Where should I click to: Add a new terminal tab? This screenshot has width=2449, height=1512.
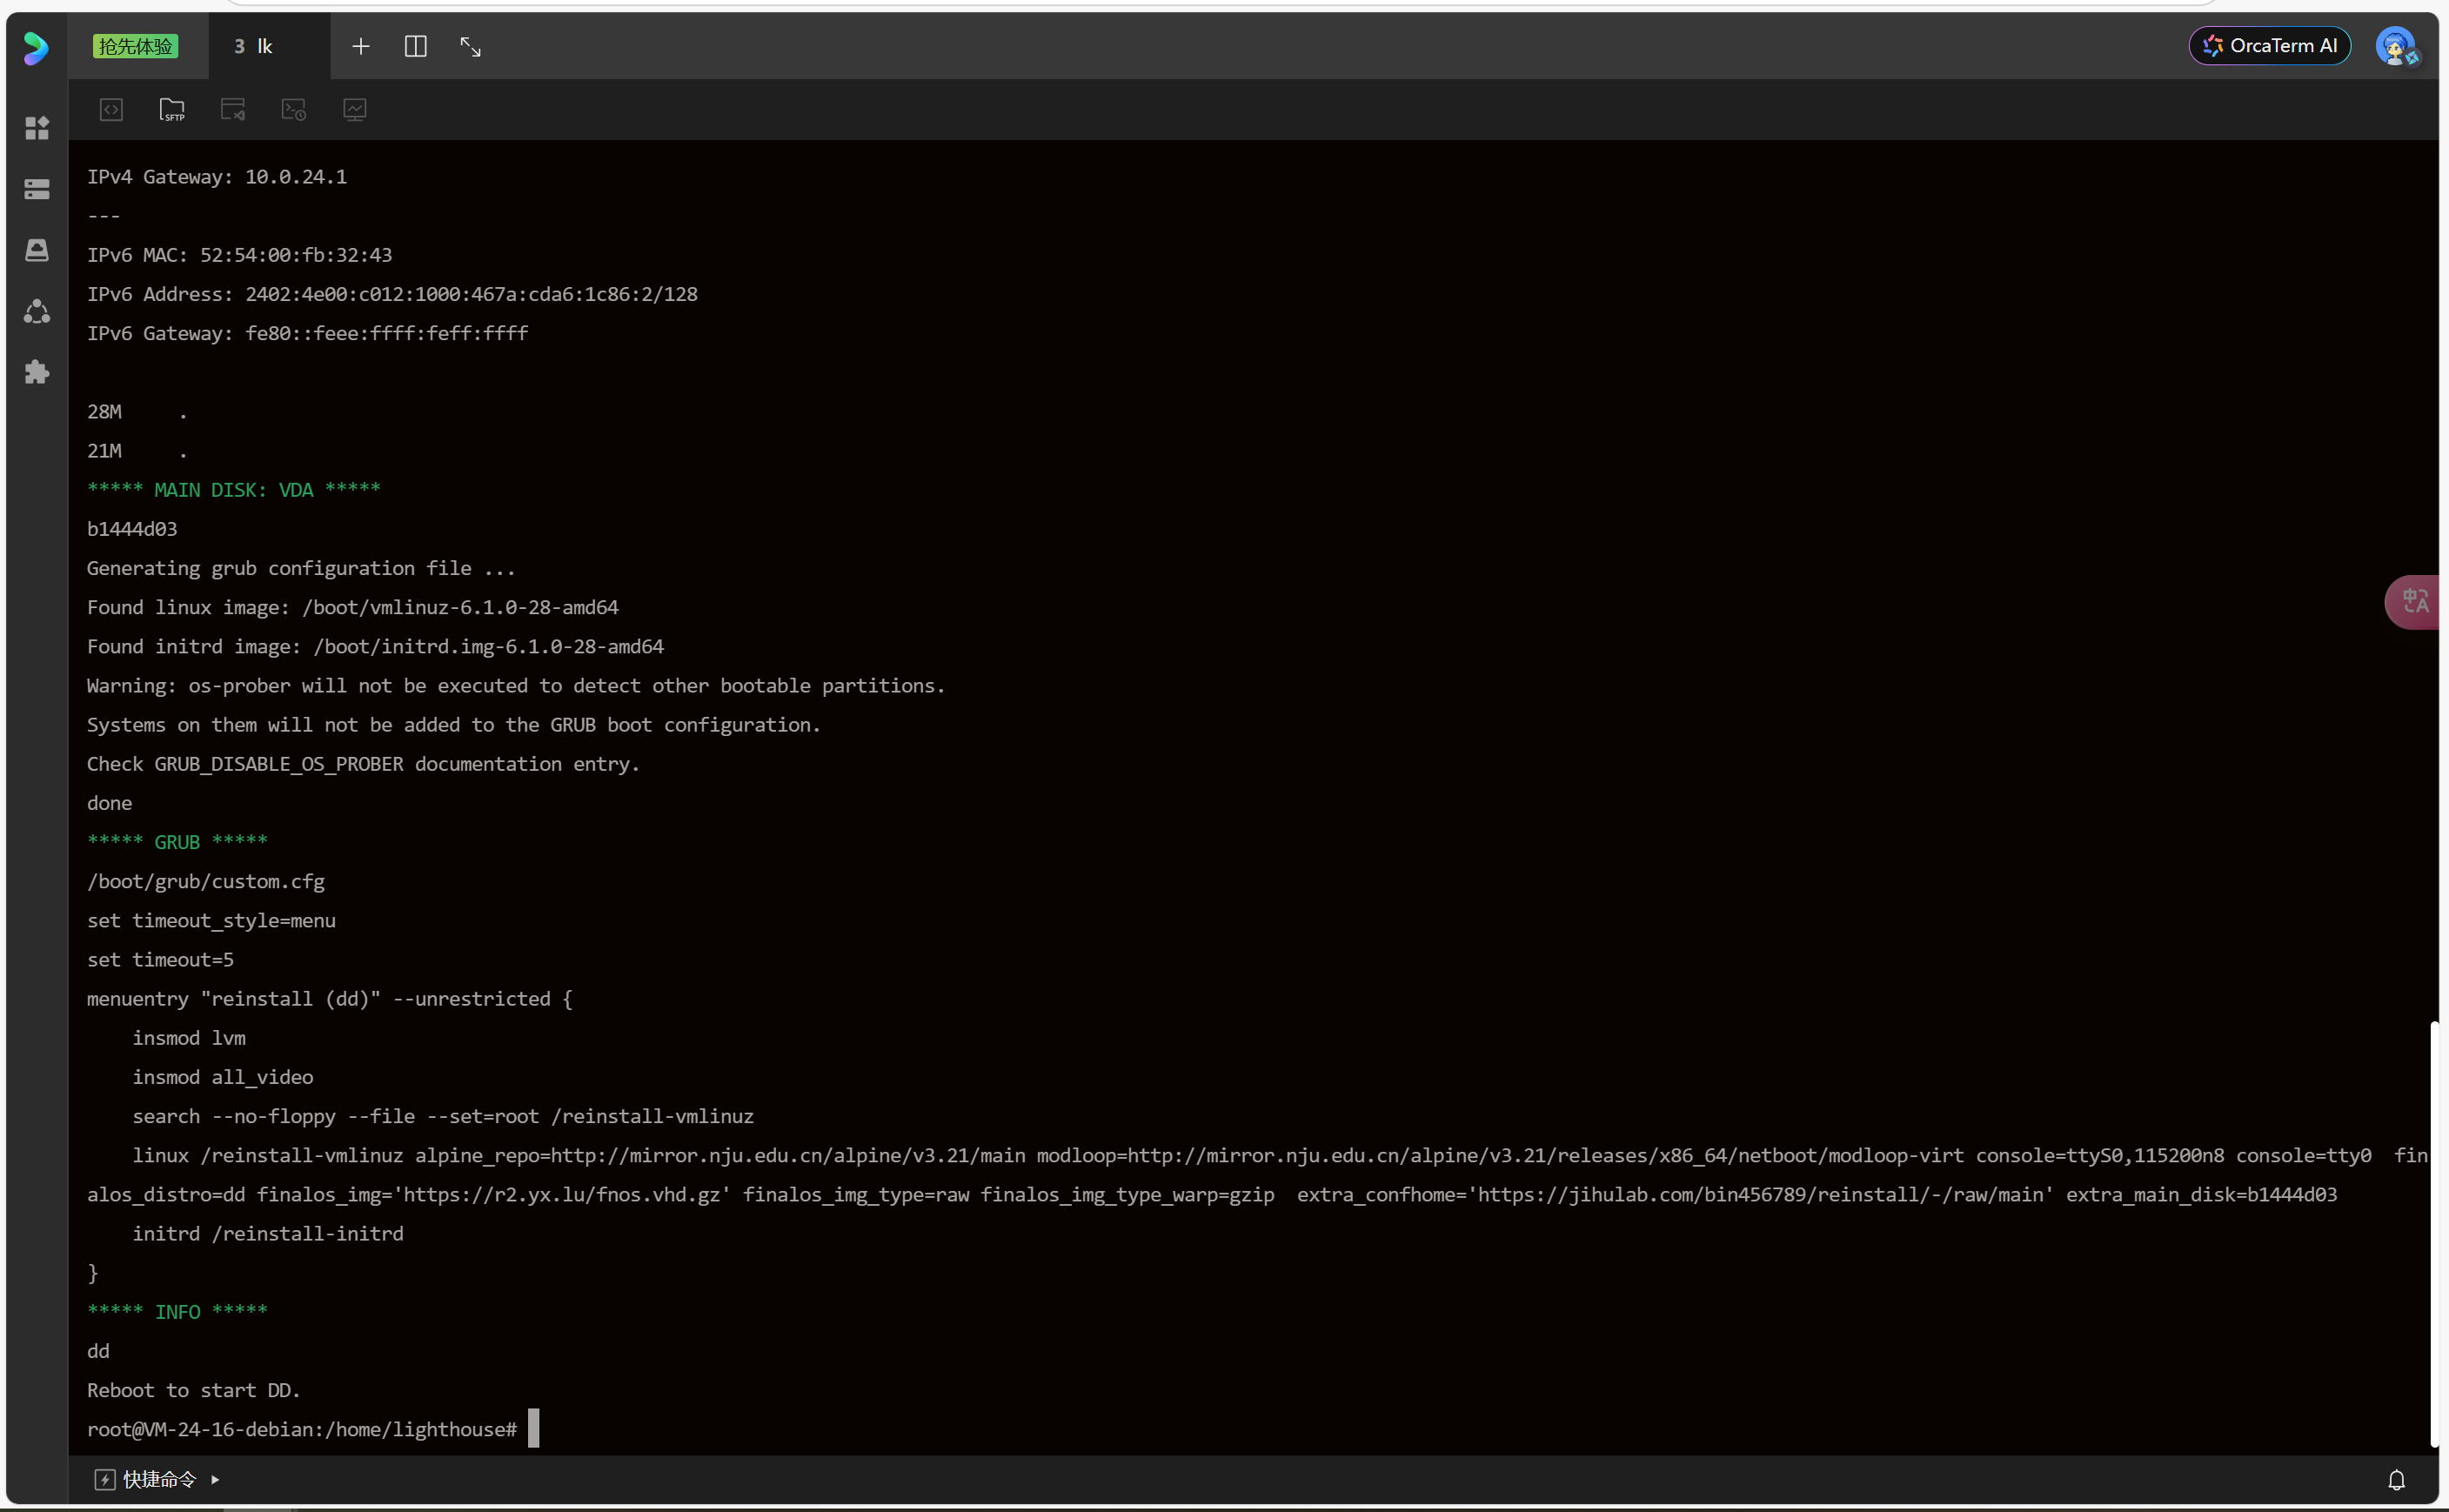[x=361, y=46]
